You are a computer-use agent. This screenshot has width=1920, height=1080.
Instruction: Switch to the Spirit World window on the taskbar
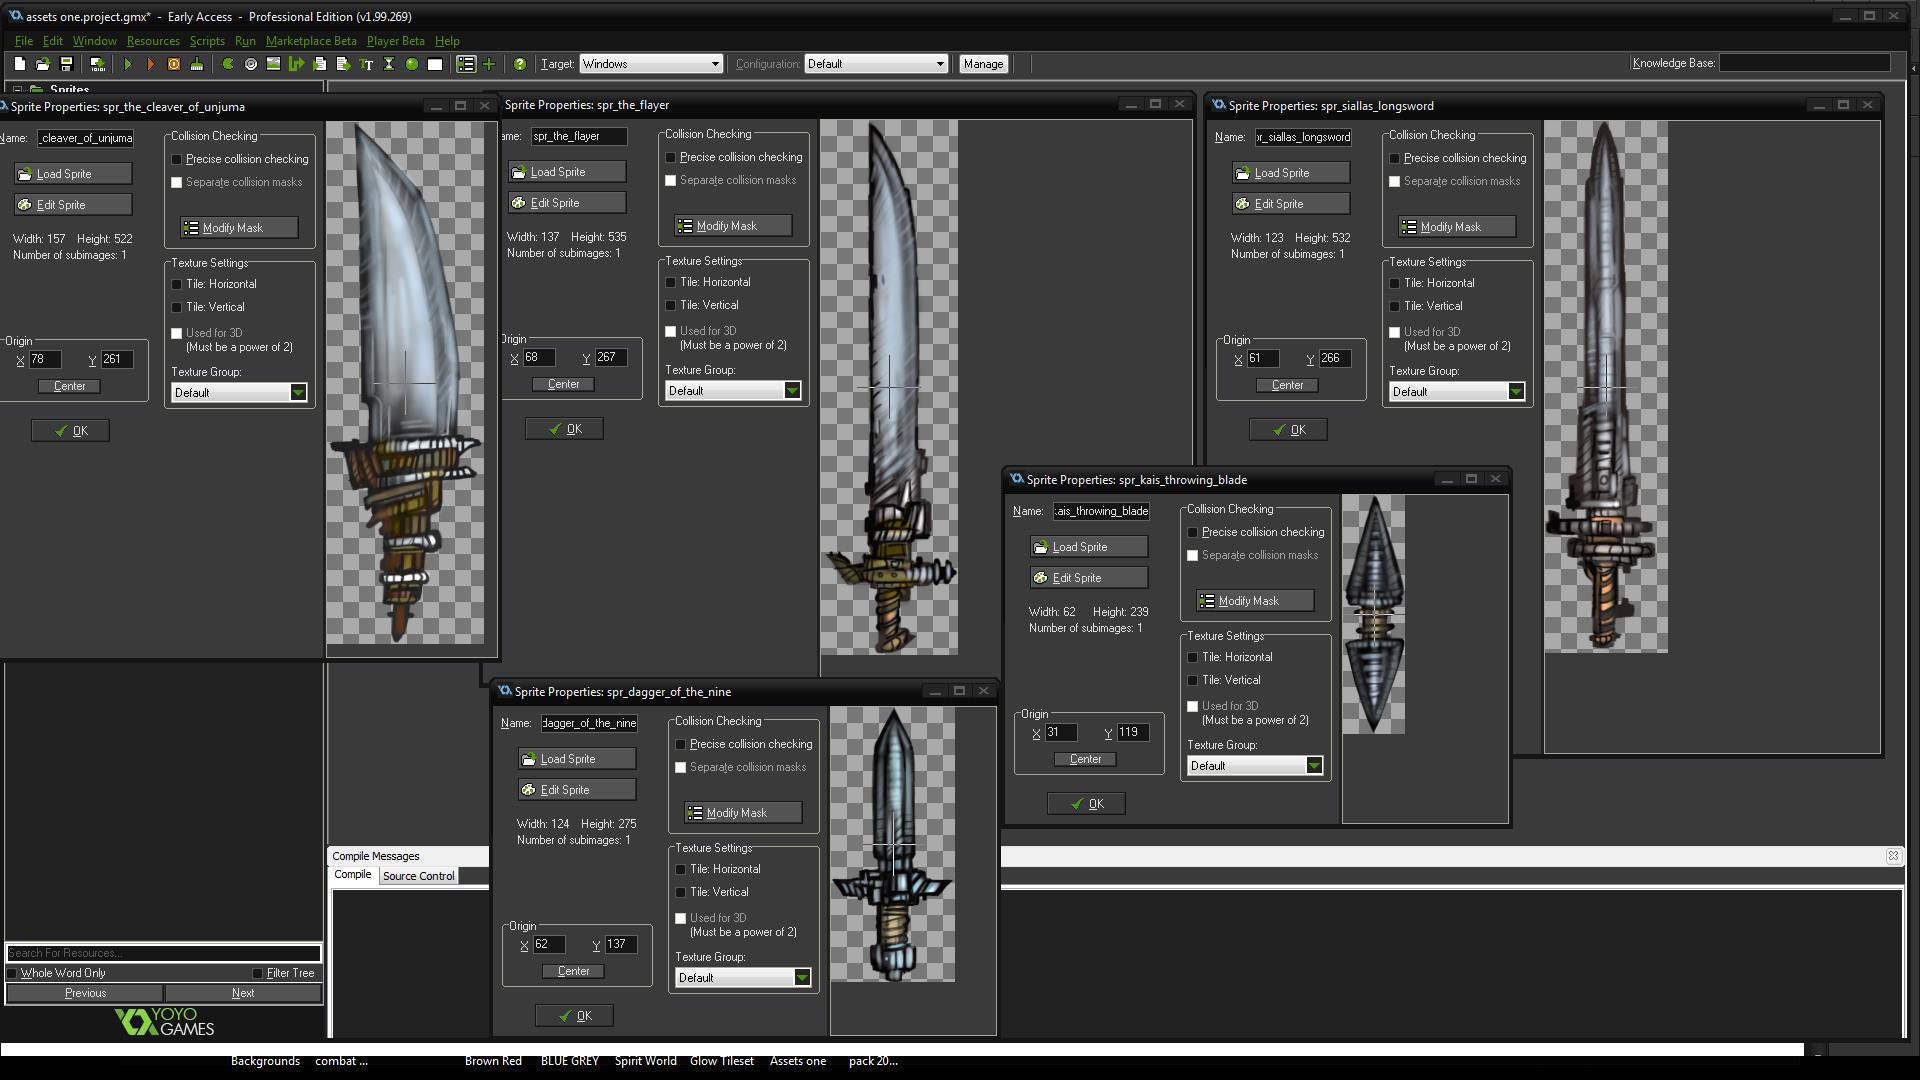point(645,1061)
